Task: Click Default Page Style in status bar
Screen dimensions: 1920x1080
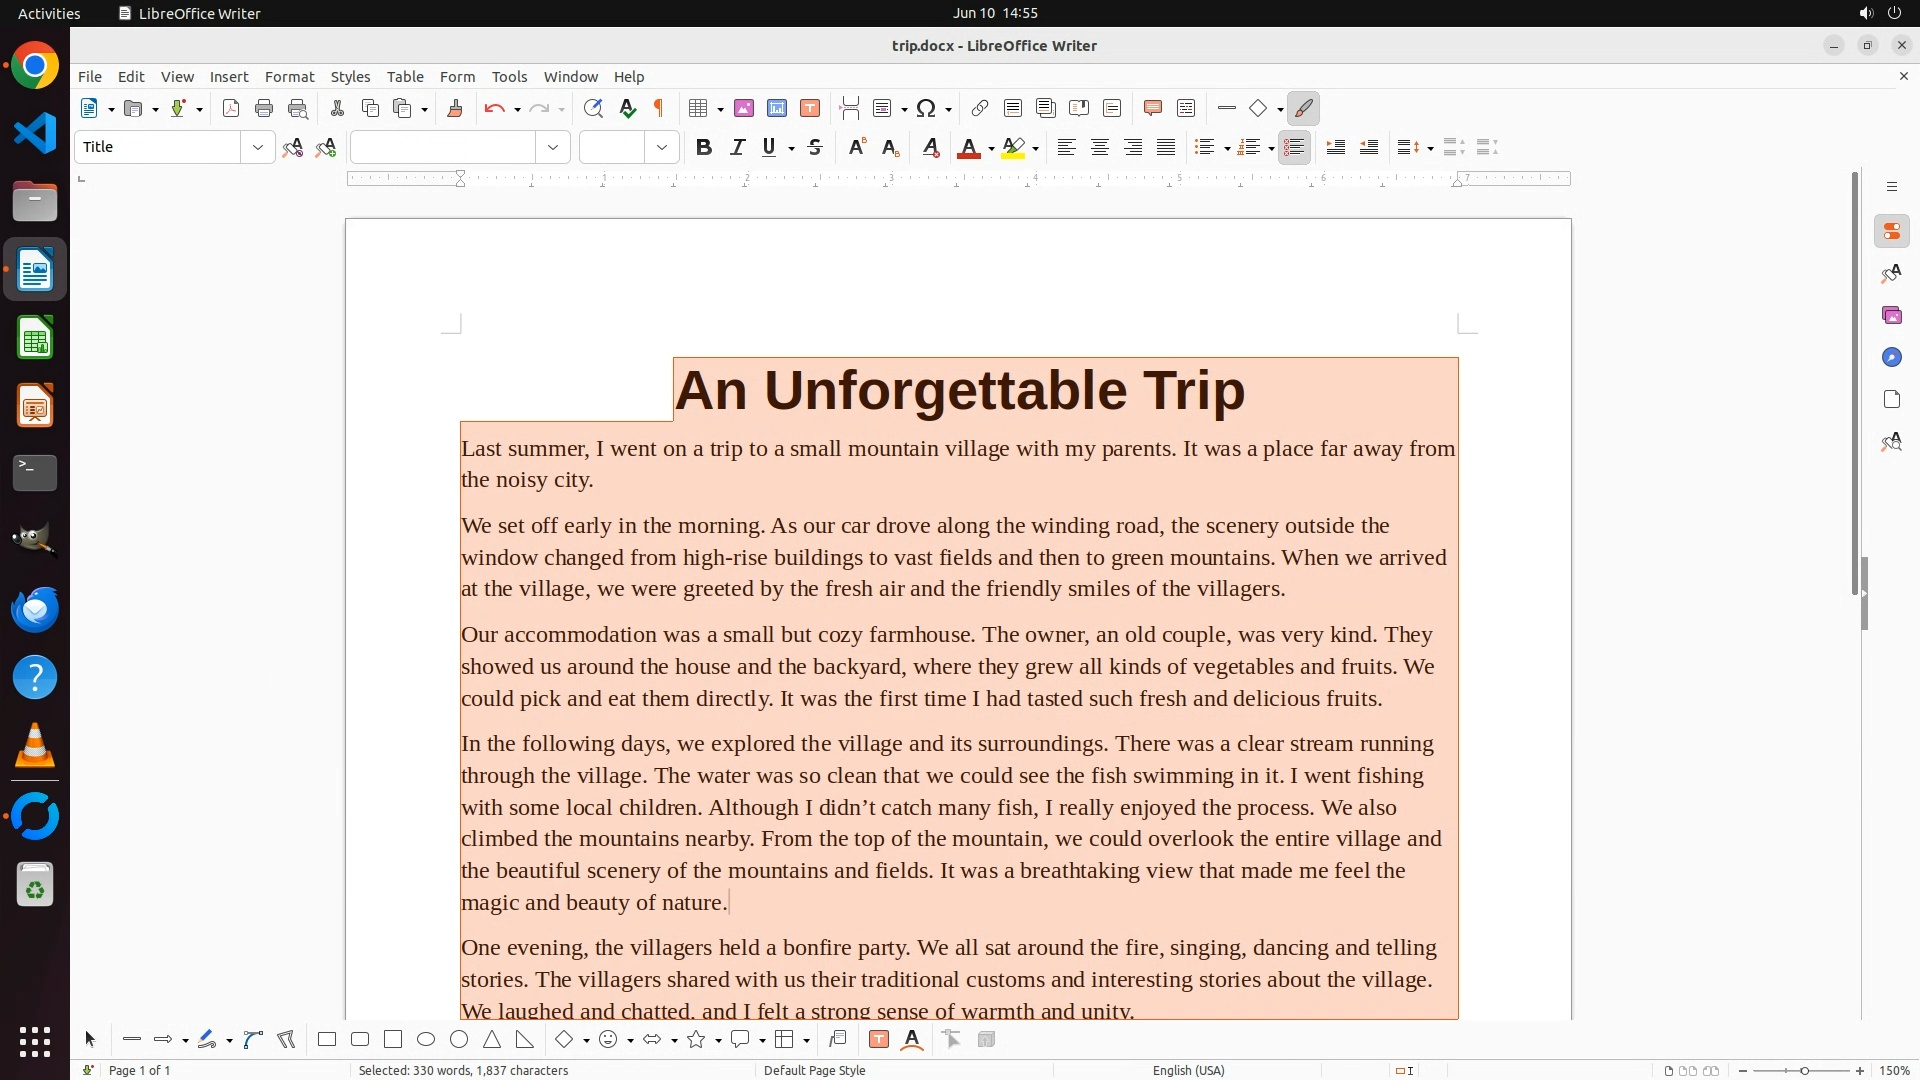Action: coord(814,1070)
